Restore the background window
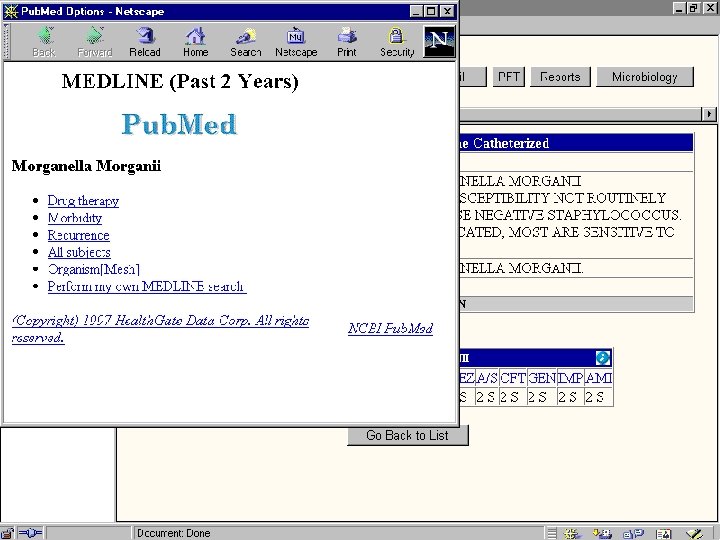The height and width of the screenshot is (540, 720). [x=694, y=8]
